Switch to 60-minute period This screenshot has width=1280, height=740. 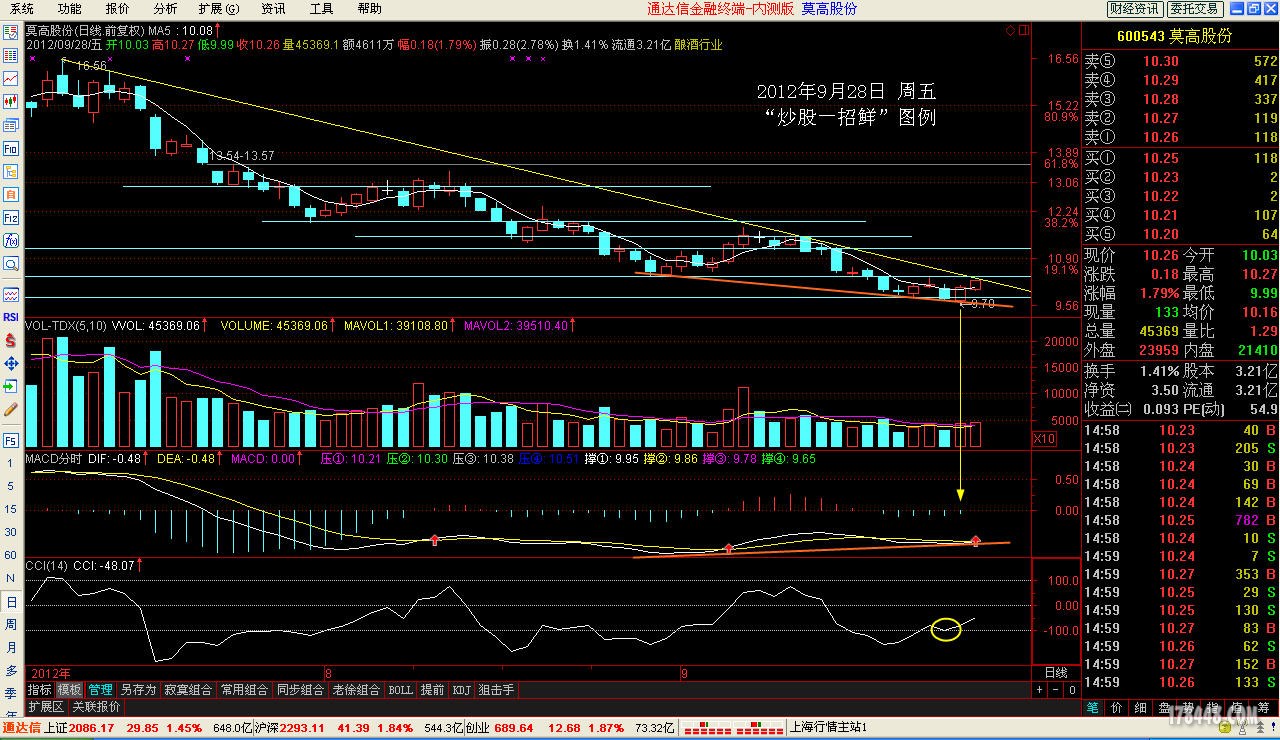click(11, 555)
